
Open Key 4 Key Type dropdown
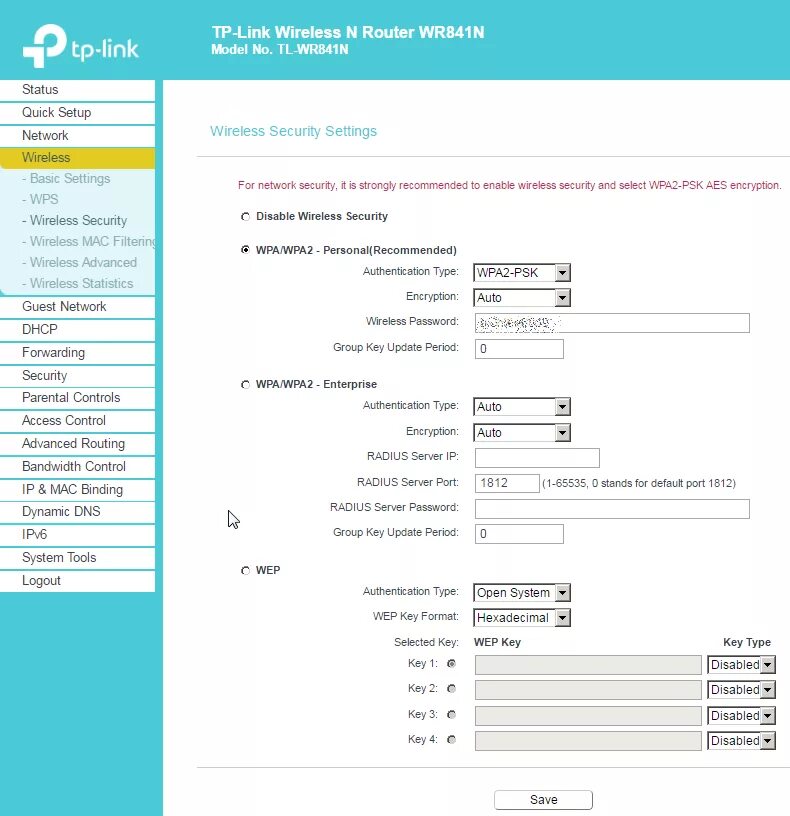741,741
